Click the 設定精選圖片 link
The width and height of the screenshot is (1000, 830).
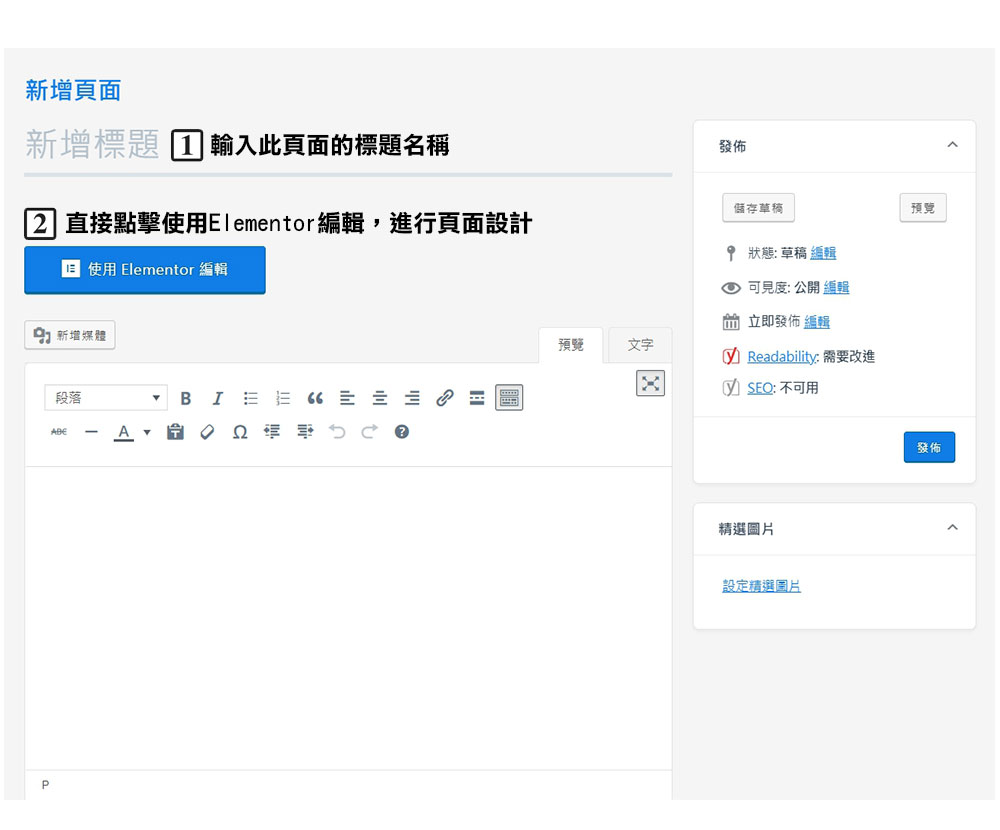761,586
